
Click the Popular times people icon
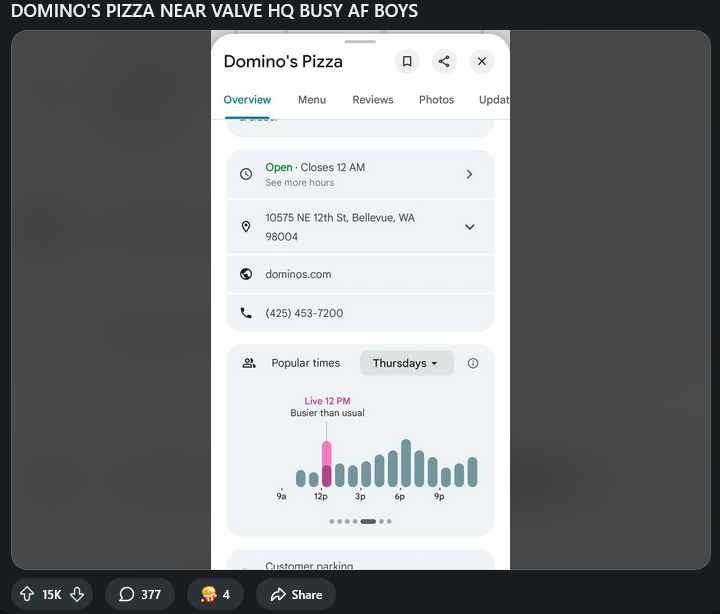(249, 363)
